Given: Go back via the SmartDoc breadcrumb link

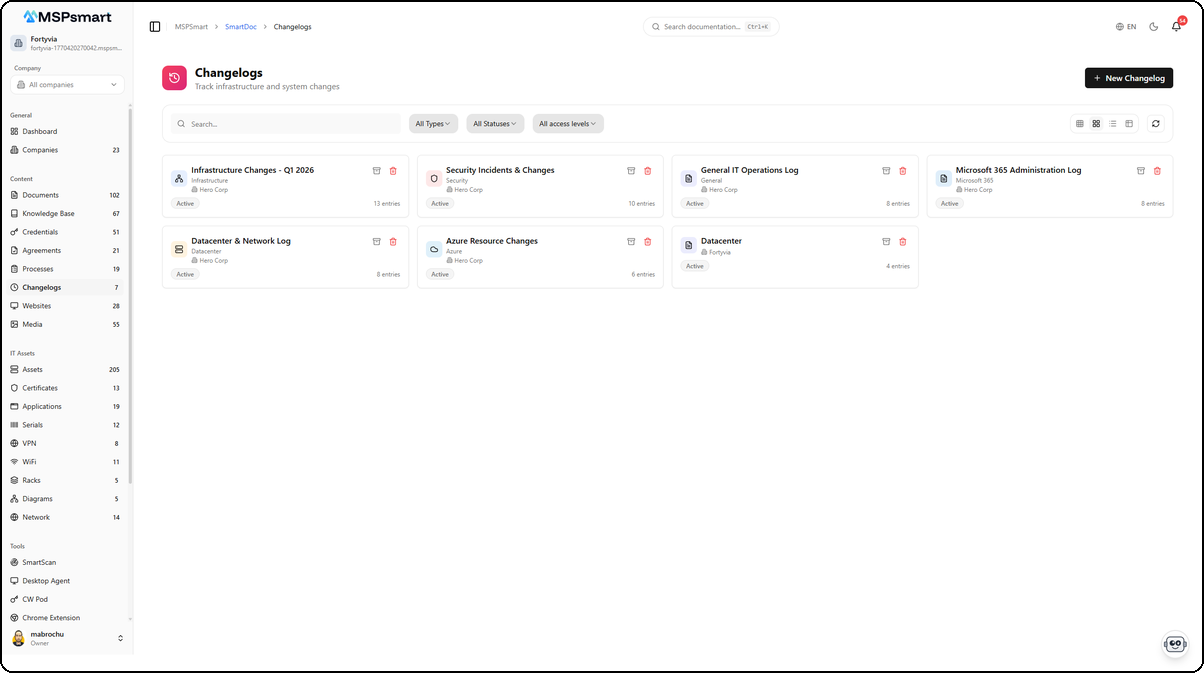Looking at the screenshot, I should pyautogui.click(x=239, y=27).
